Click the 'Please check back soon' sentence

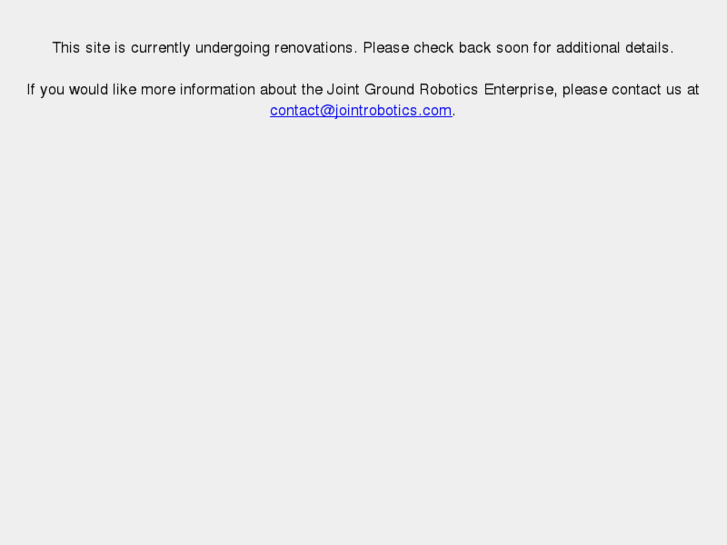[518, 48]
